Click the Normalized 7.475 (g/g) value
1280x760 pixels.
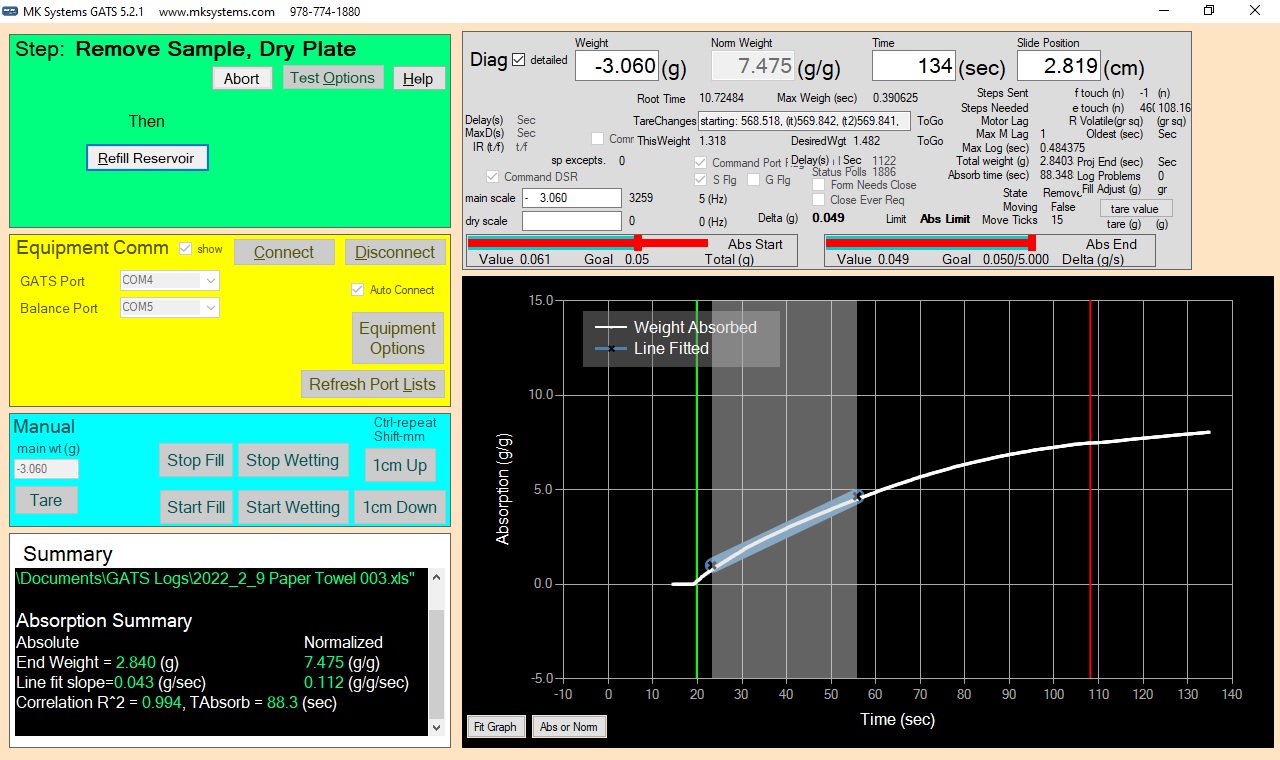(x=342, y=662)
